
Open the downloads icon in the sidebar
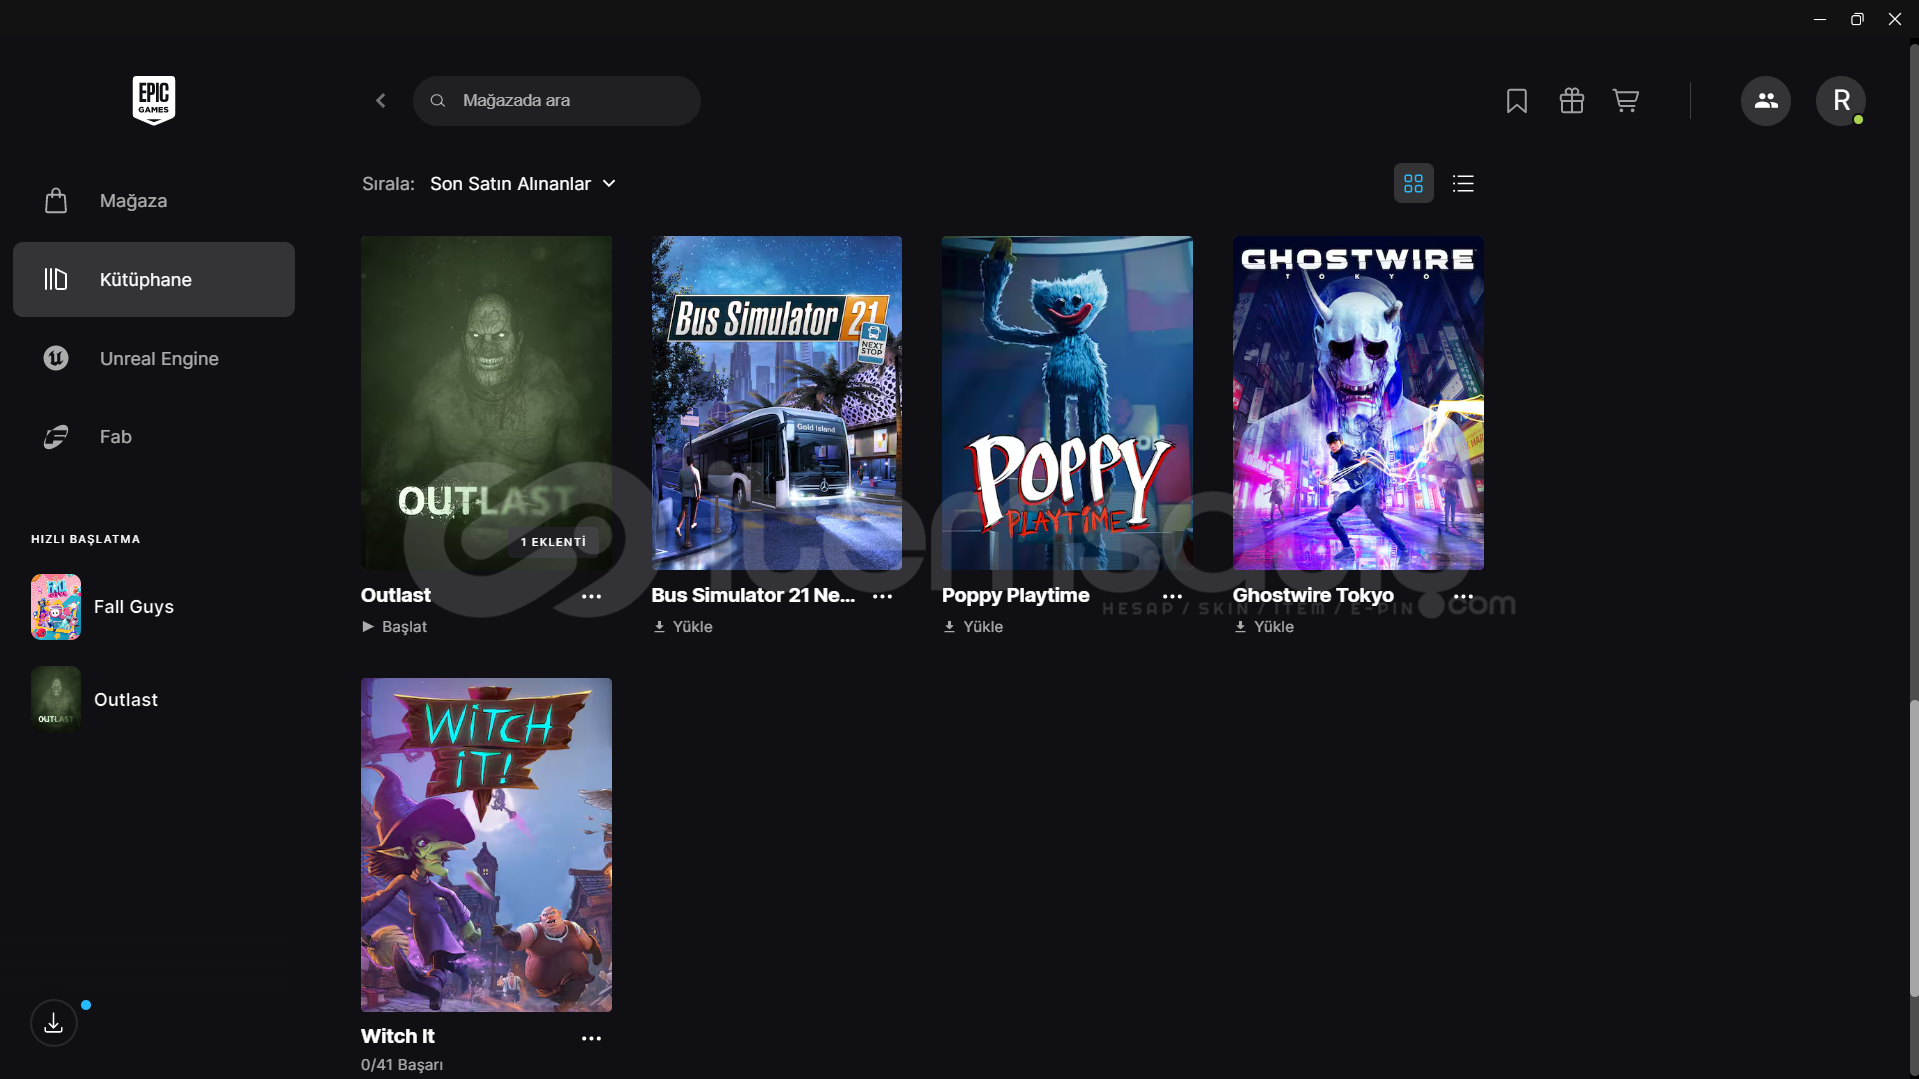coord(54,1023)
